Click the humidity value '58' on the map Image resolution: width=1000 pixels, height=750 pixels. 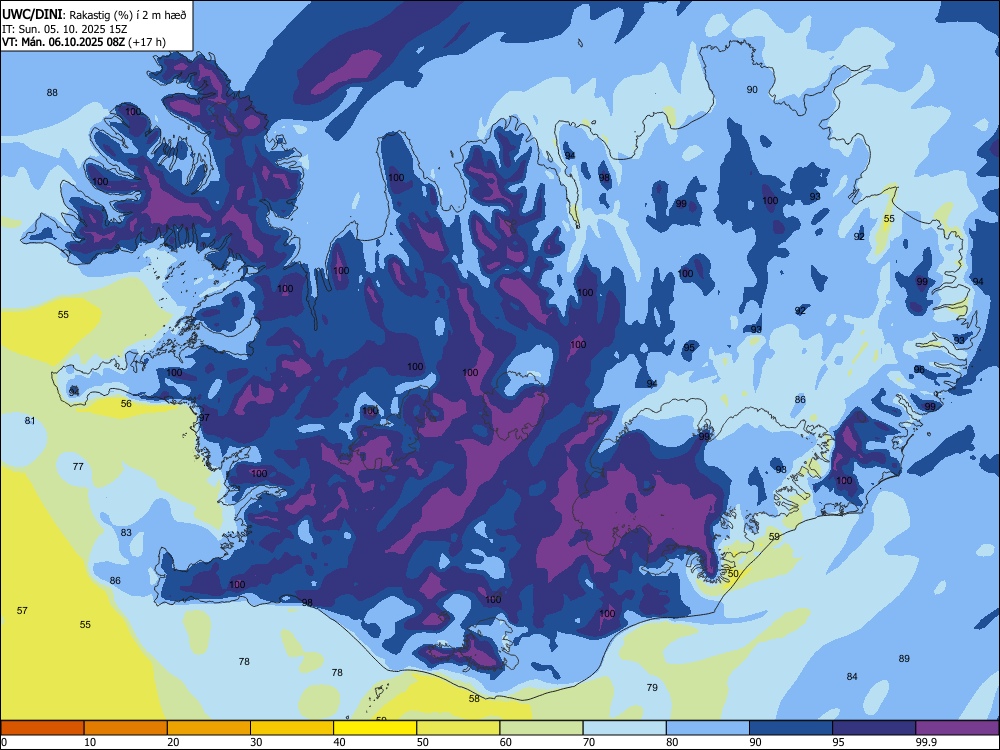click(474, 698)
